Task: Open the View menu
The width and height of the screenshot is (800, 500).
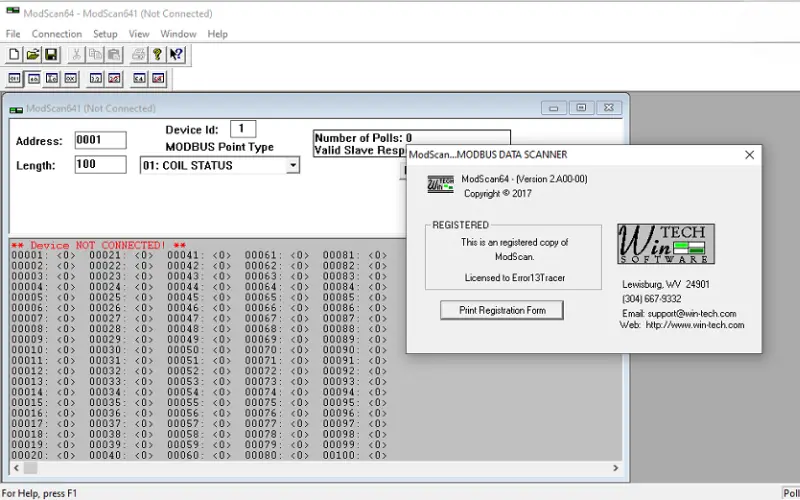Action: coord(139,34)
